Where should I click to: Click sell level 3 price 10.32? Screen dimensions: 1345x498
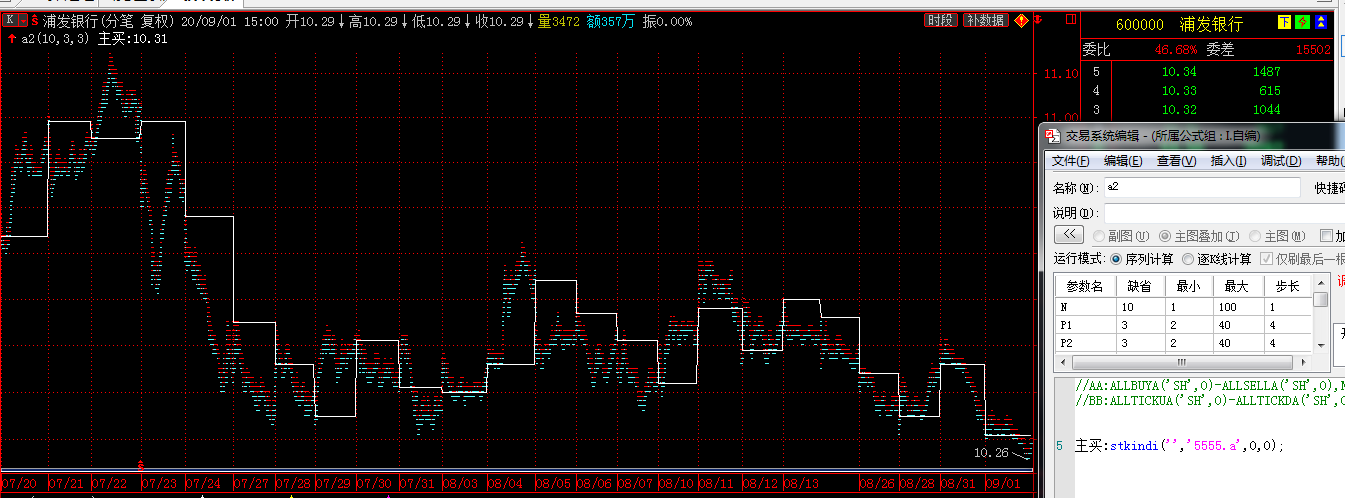(x=1178, y=110)
